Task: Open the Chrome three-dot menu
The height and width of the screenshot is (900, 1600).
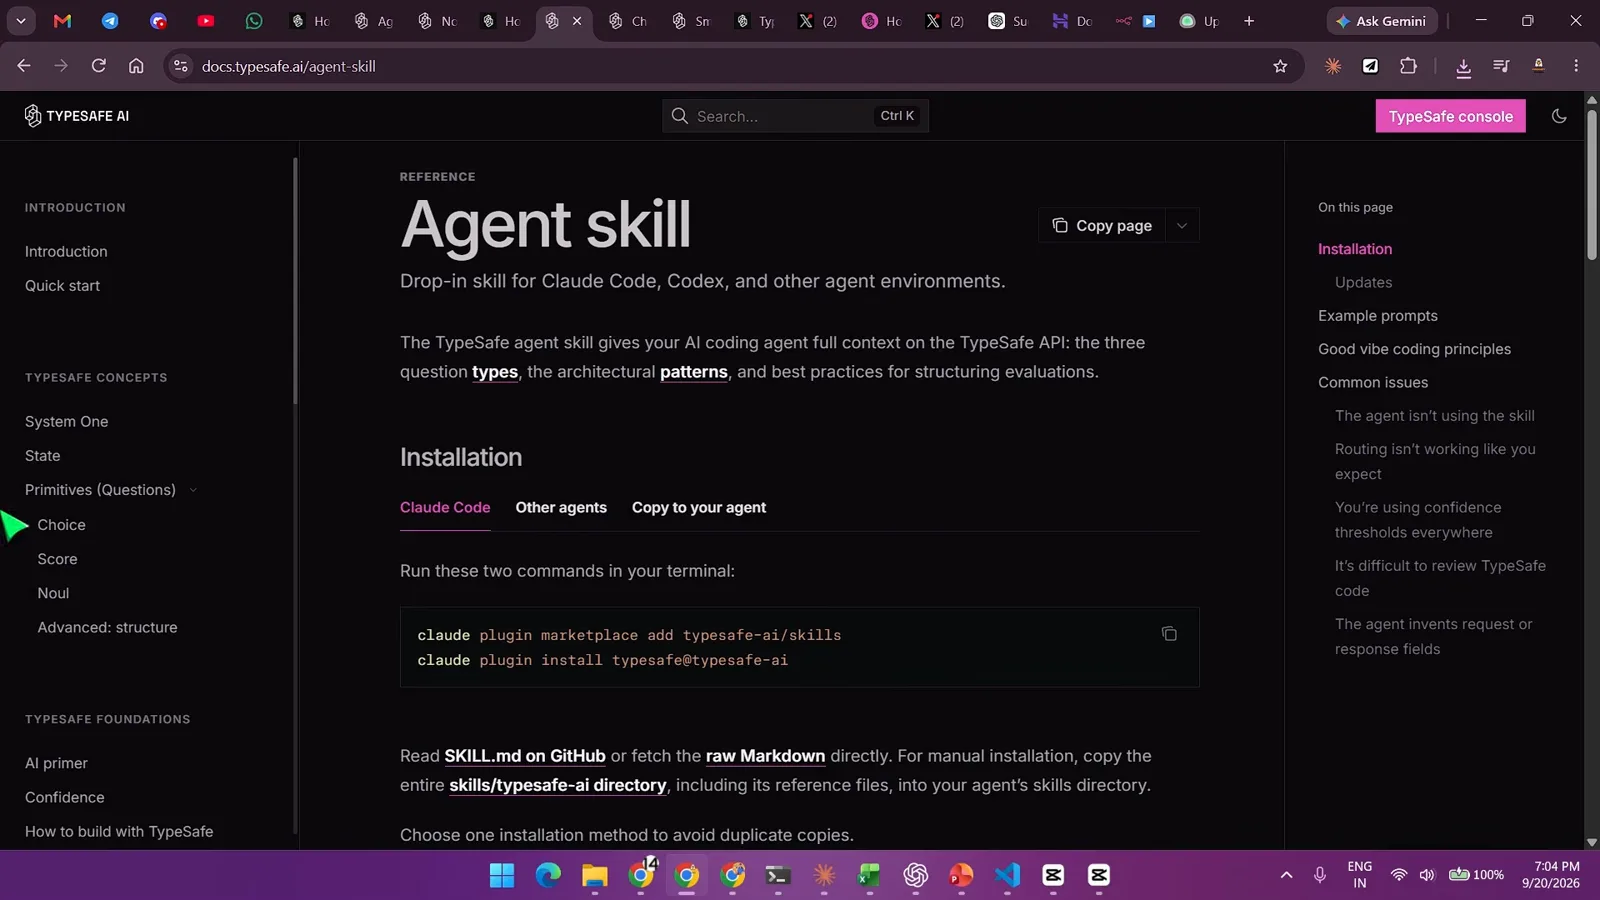Action: click(x=1576, y=66)
